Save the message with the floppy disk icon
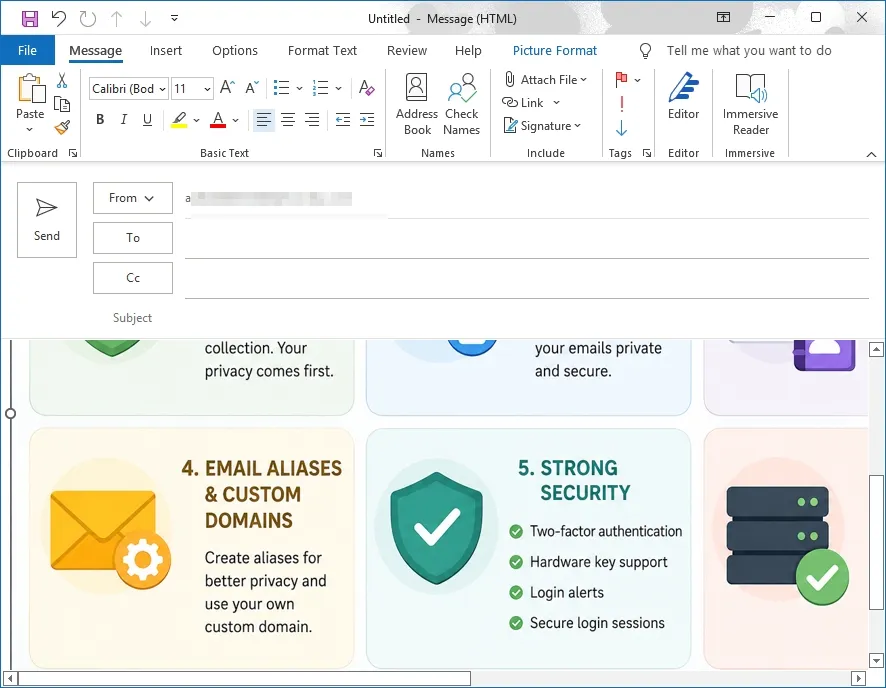Screen dimensions: 886x688 tap(30, 19)
